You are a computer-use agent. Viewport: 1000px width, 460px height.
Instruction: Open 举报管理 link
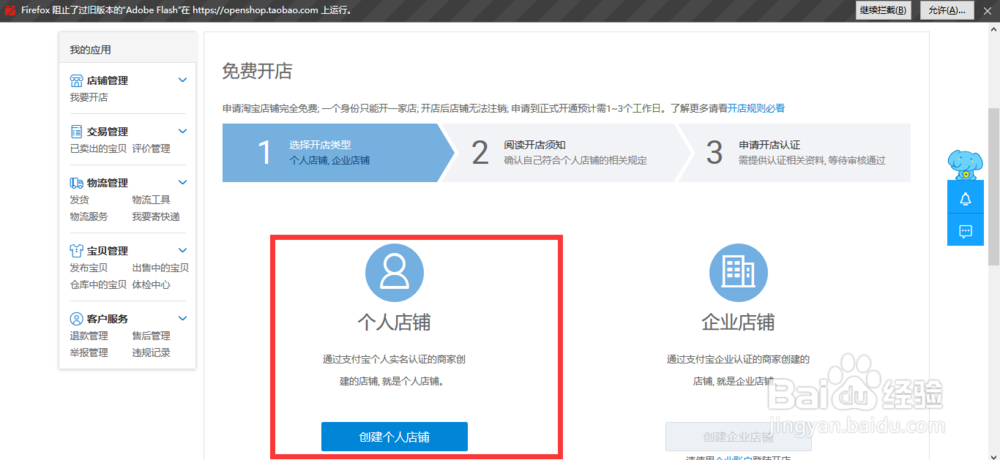pyautogui.click(x=89, y=352)
